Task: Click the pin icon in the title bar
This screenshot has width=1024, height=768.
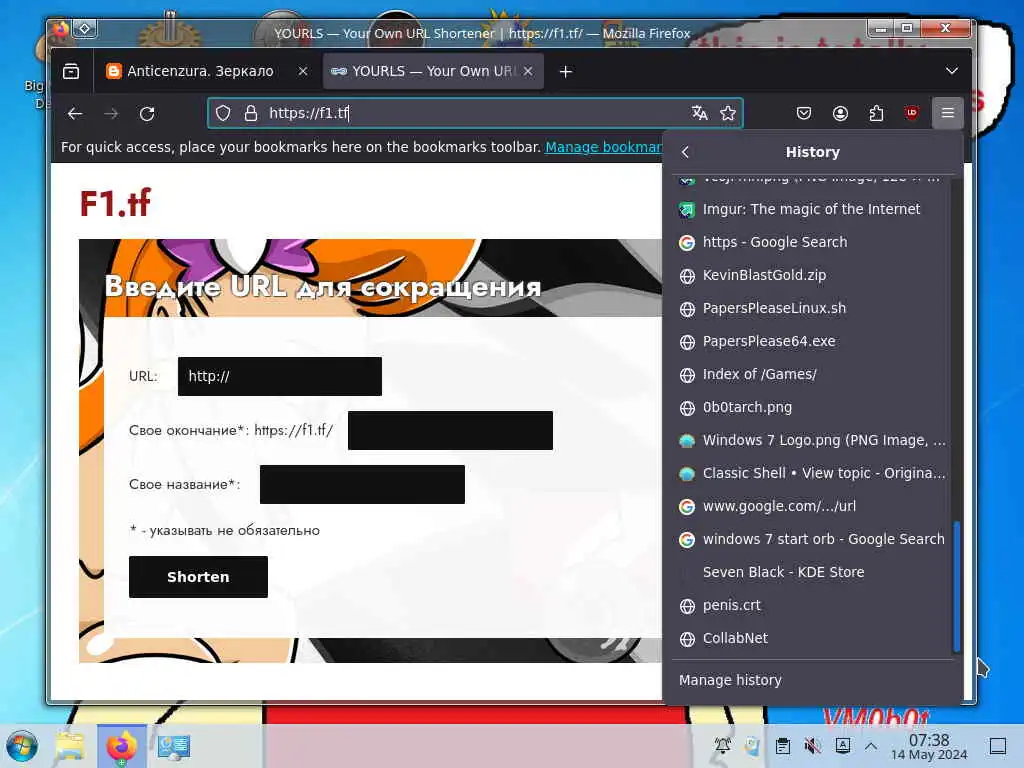Action: [85, 29]
